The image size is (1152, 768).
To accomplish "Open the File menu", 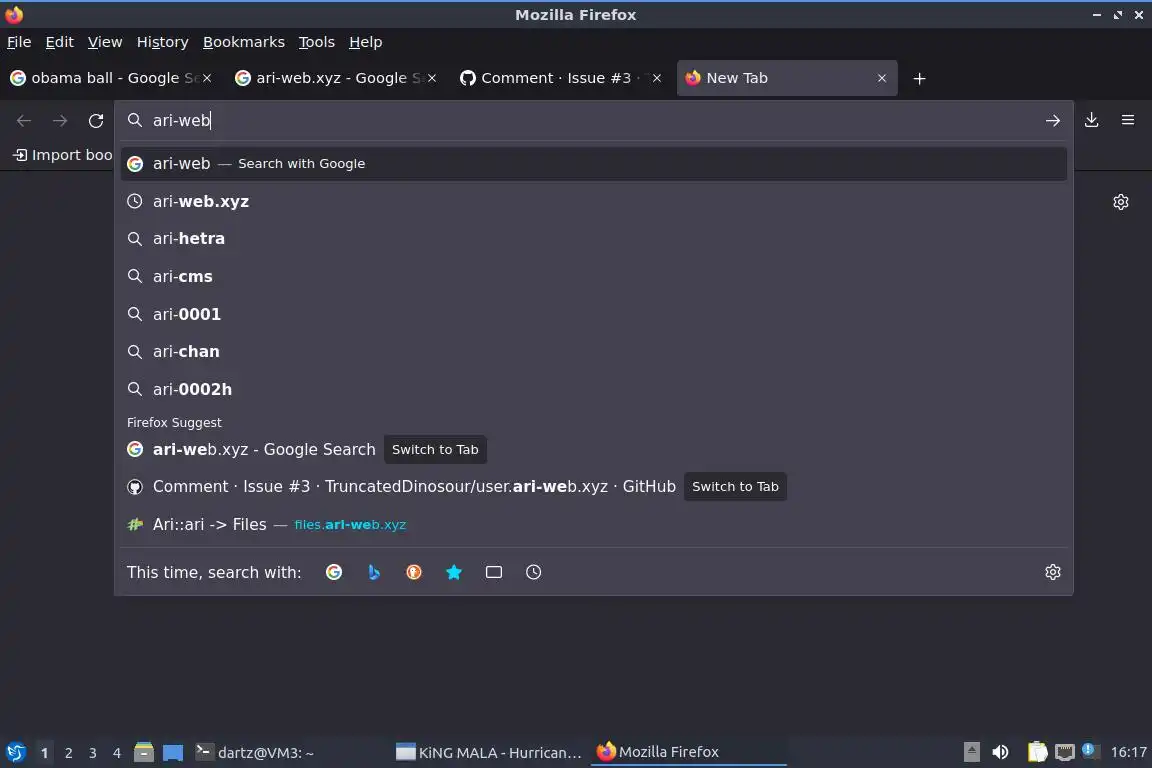I will click(x=19, y=42).
